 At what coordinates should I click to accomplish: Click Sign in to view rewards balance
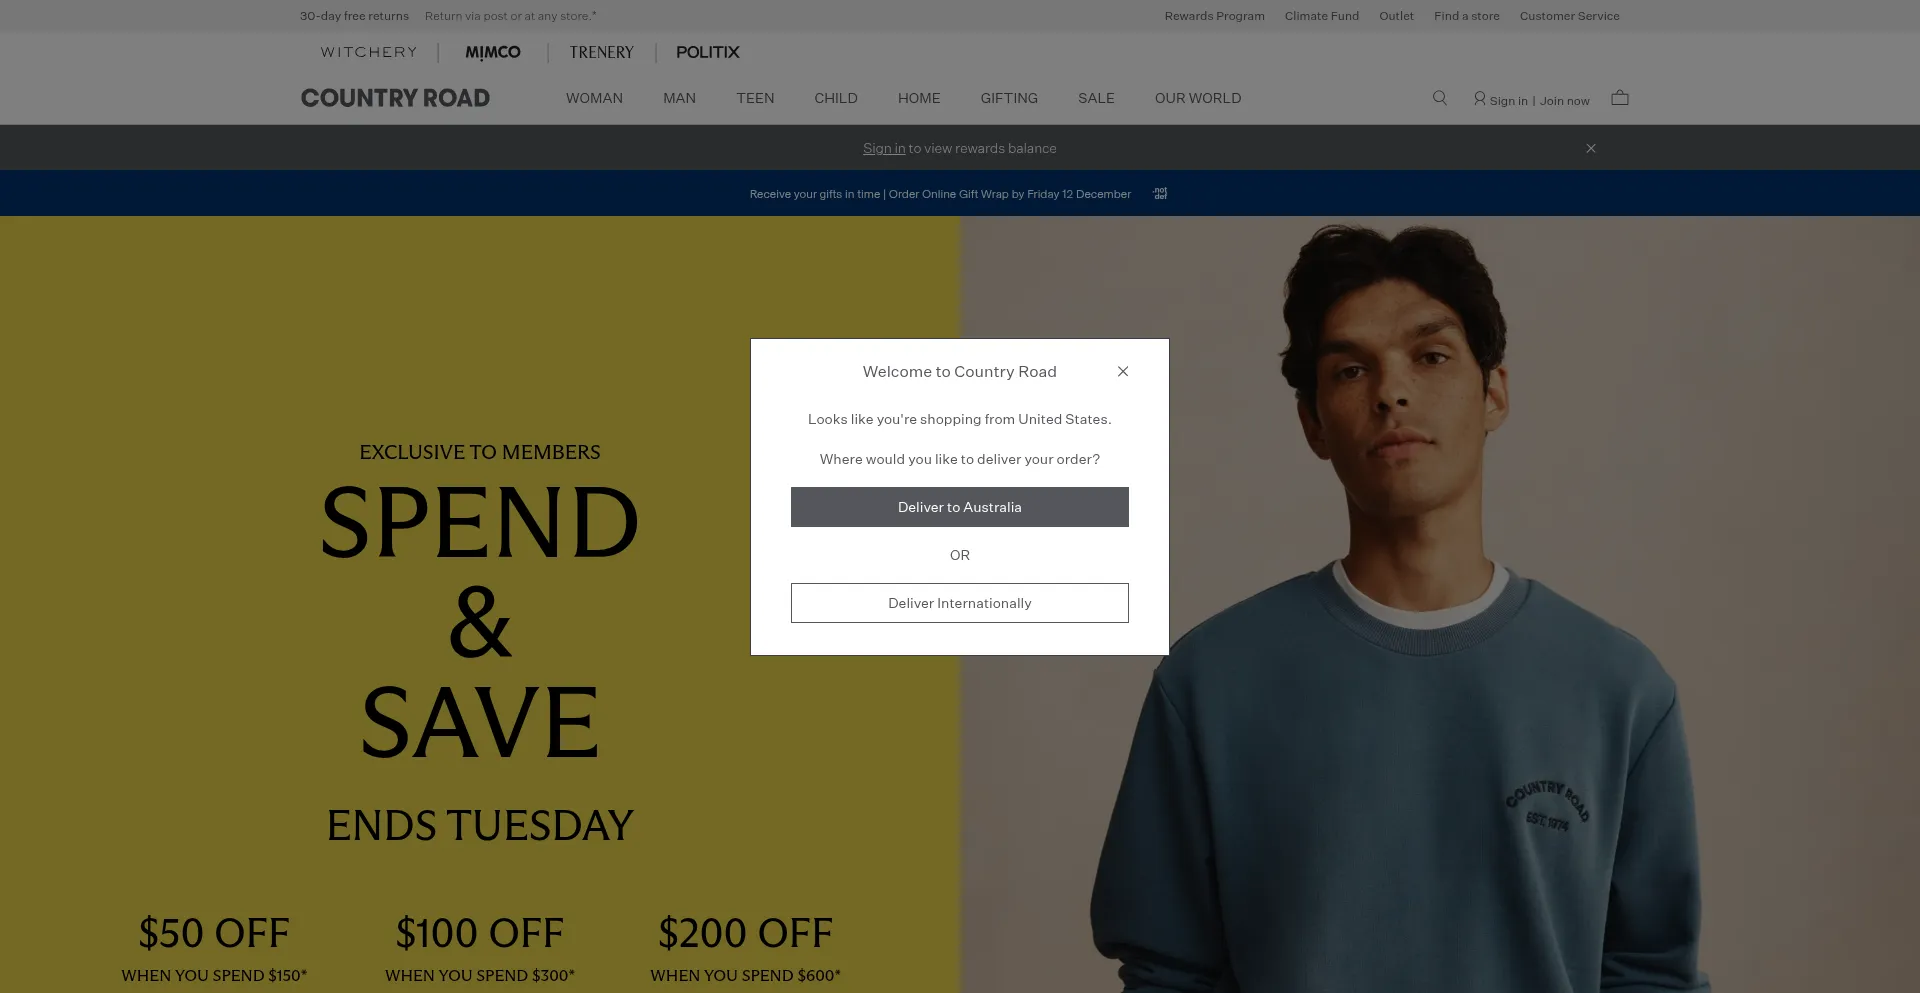tap(884, 148)
